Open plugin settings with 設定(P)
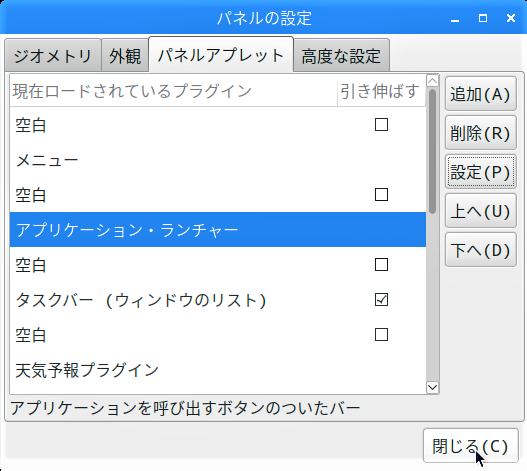Screen dimensions: 527x471 [x=481, y=172]
